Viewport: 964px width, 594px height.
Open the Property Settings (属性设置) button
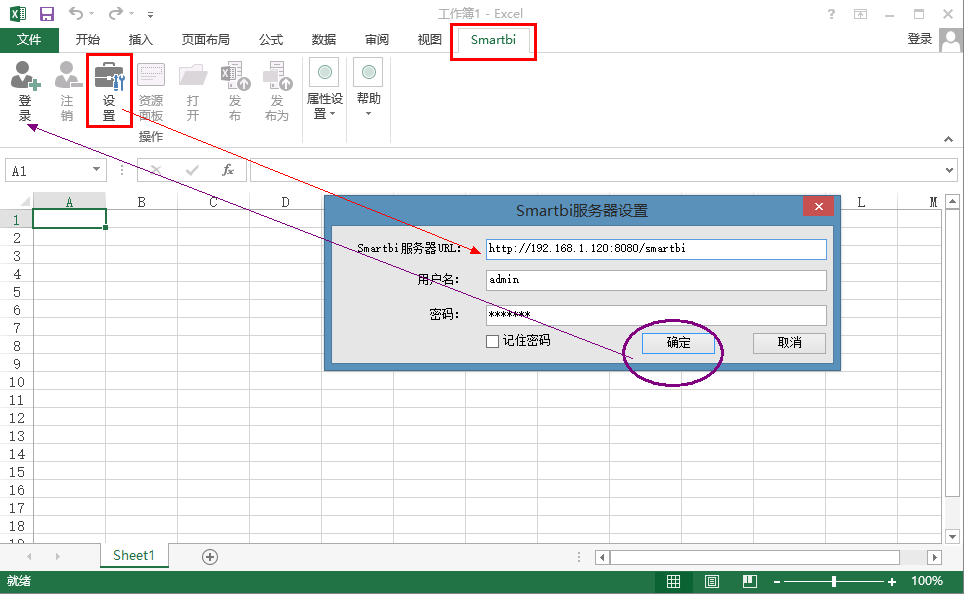[x=325, y=89]
